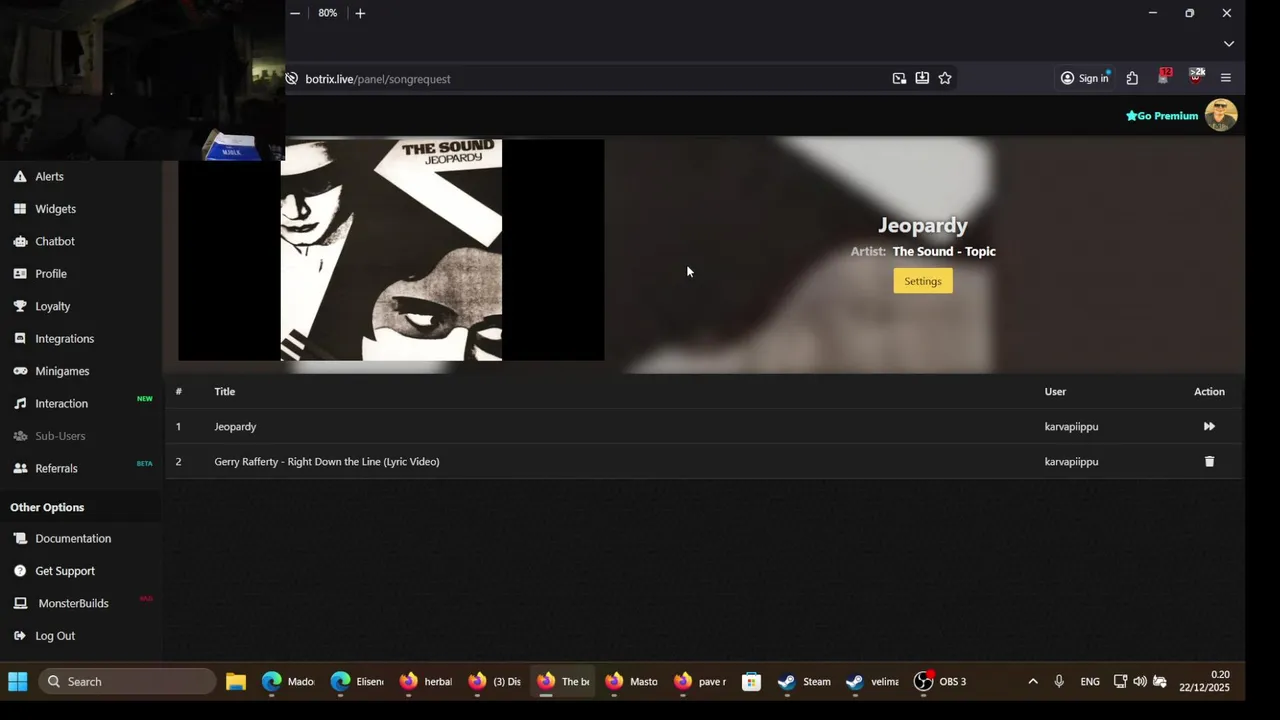Click The Sound - Topic artist name
Screen dimensions: 1280x720
pos(944,252)
